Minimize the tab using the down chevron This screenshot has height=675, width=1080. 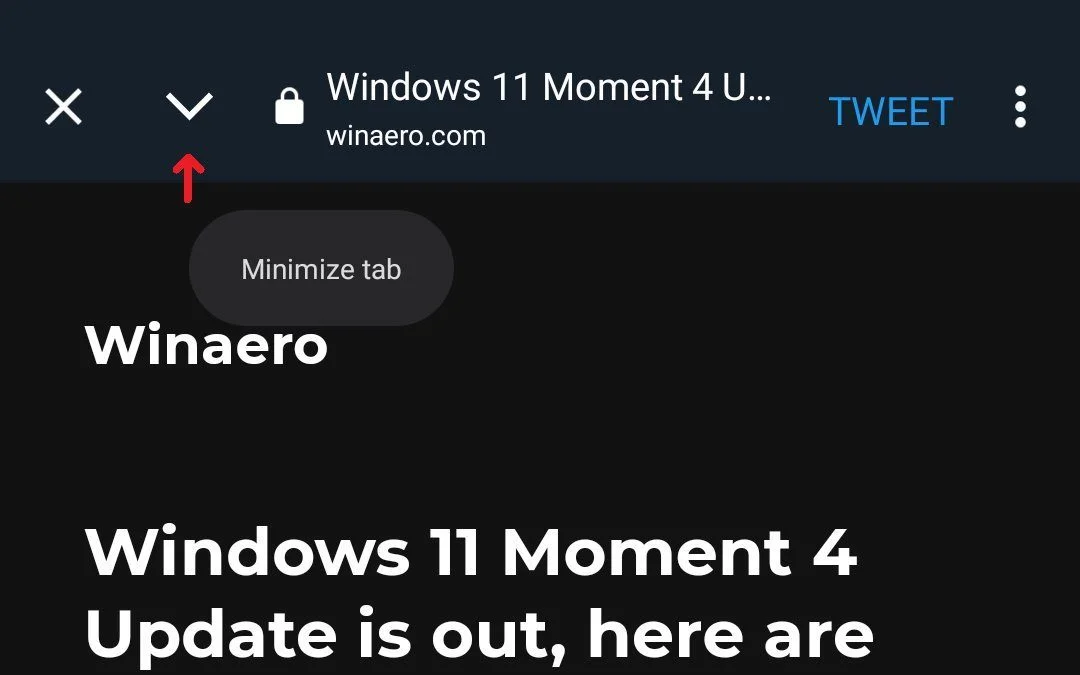coord(189,106)
